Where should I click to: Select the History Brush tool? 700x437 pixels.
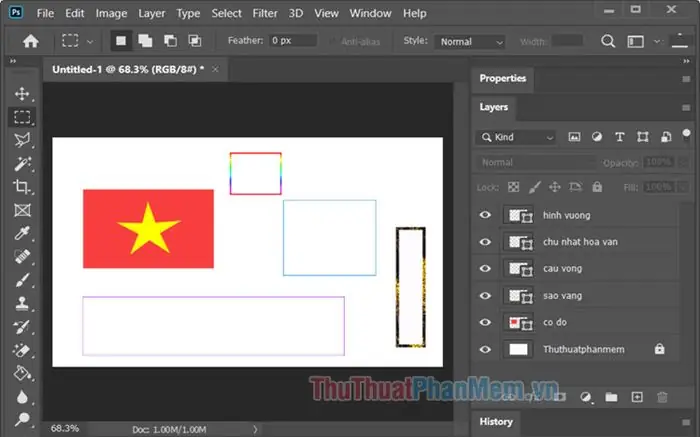[22, 327]
